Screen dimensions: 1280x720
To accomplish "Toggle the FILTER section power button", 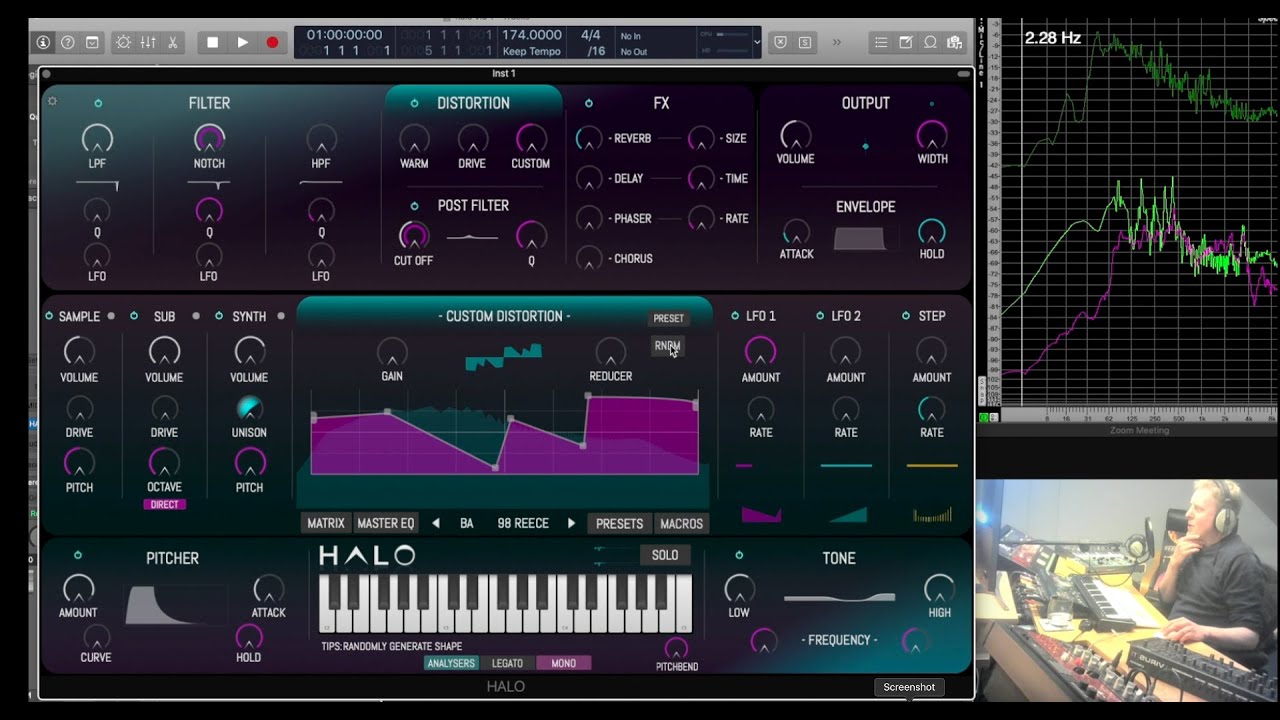I will pyautogui.click(x=98, y=103).
